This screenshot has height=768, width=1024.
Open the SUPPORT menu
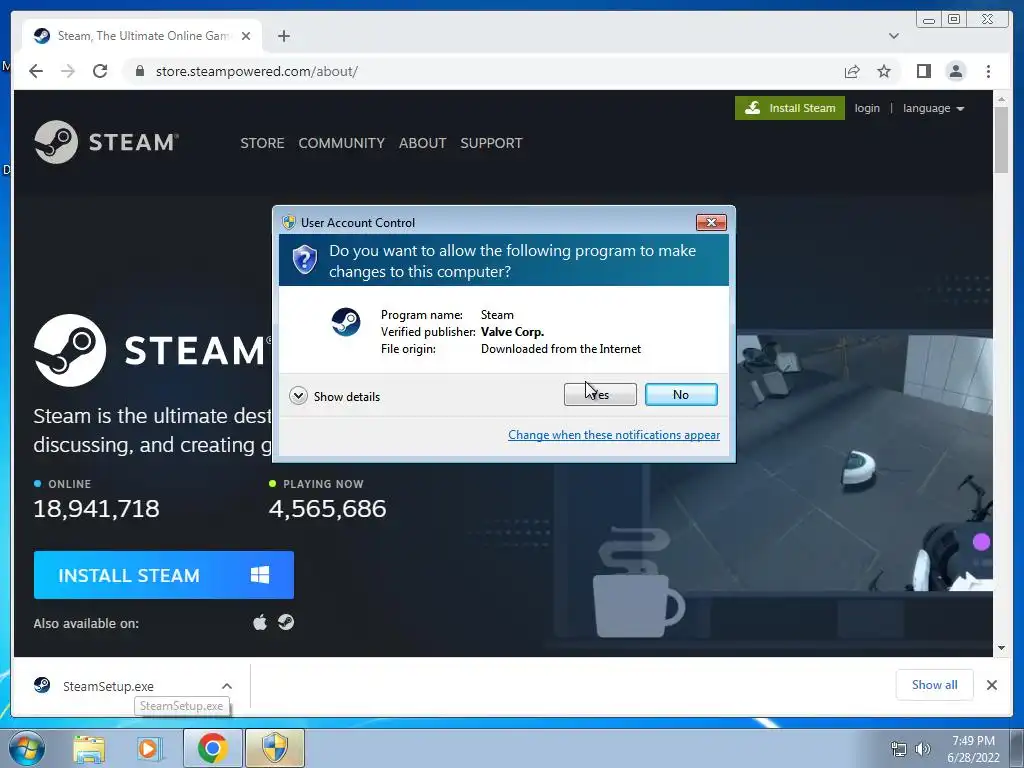pyautogui.click(x=491, y=143)
